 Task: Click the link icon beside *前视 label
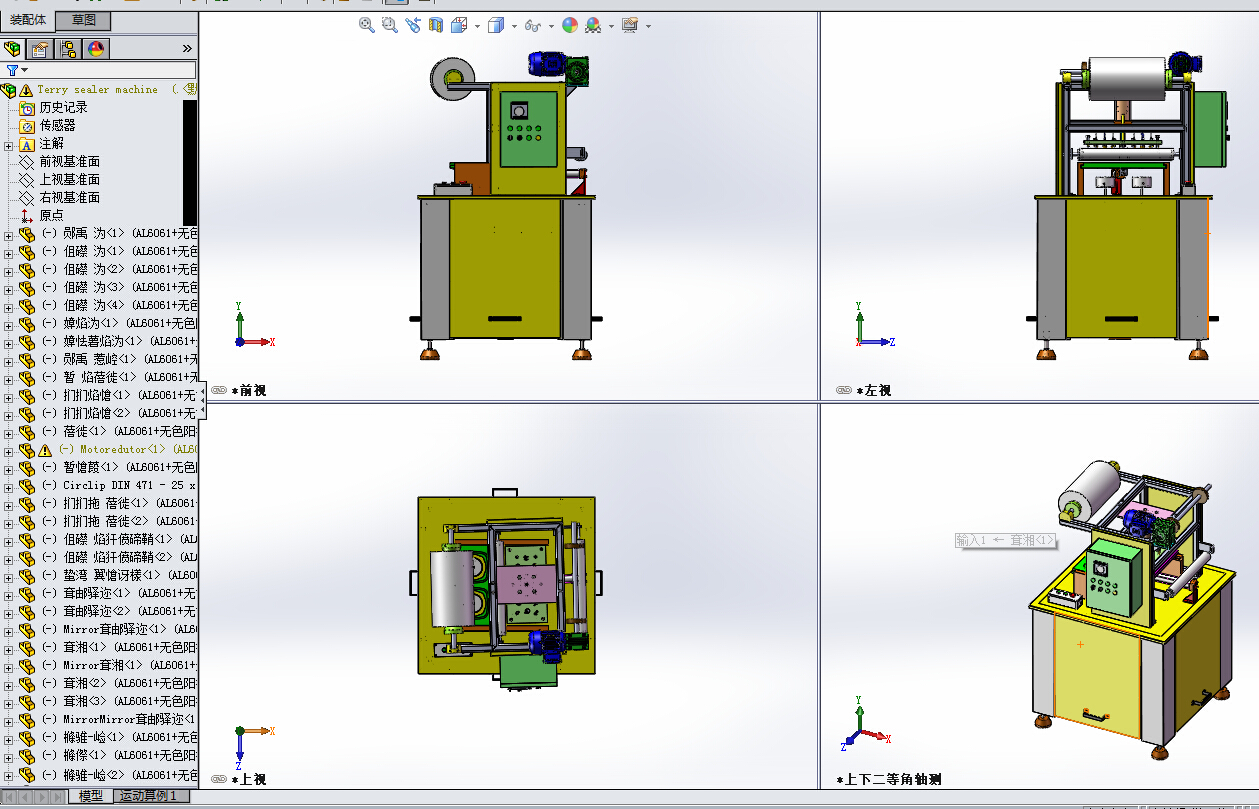tap(219, 391)
